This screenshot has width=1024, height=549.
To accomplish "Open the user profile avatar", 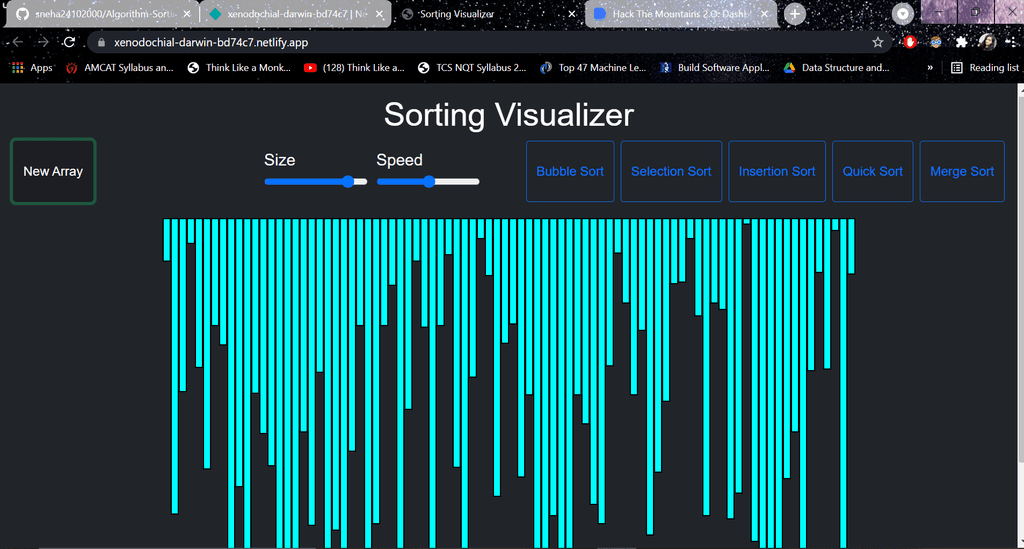I will click(987, 42).
